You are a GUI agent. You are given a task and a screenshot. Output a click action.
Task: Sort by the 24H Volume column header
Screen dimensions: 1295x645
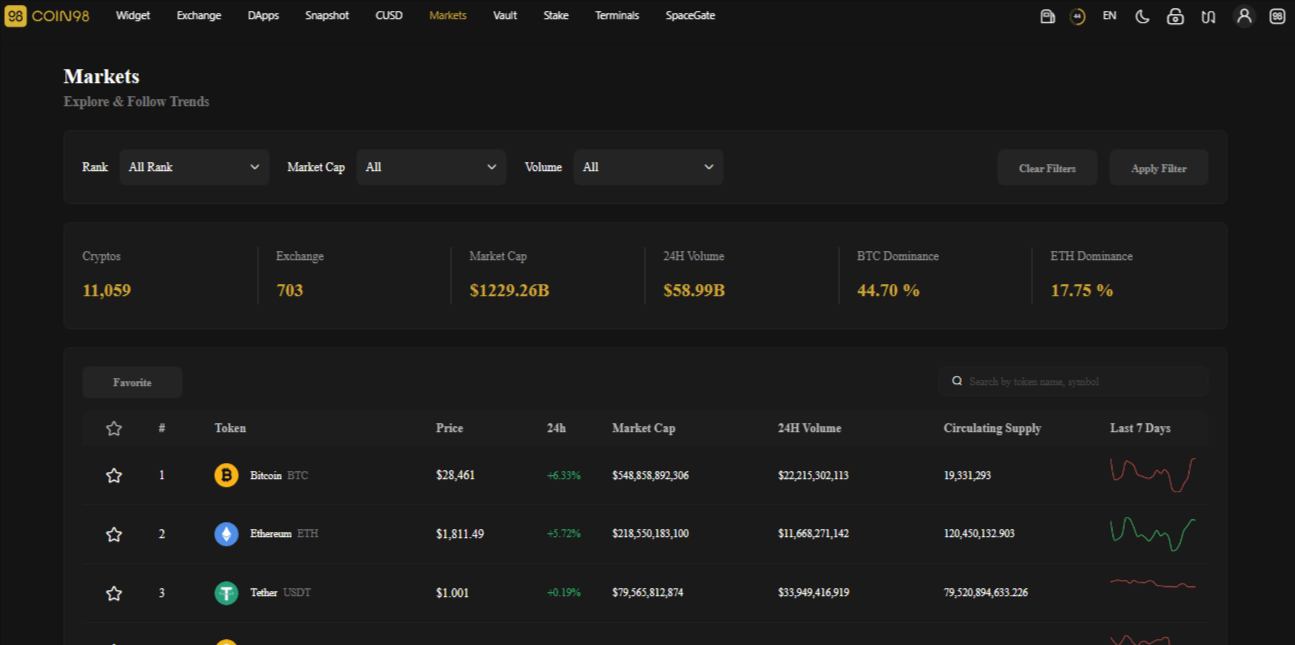coord(810,428)
